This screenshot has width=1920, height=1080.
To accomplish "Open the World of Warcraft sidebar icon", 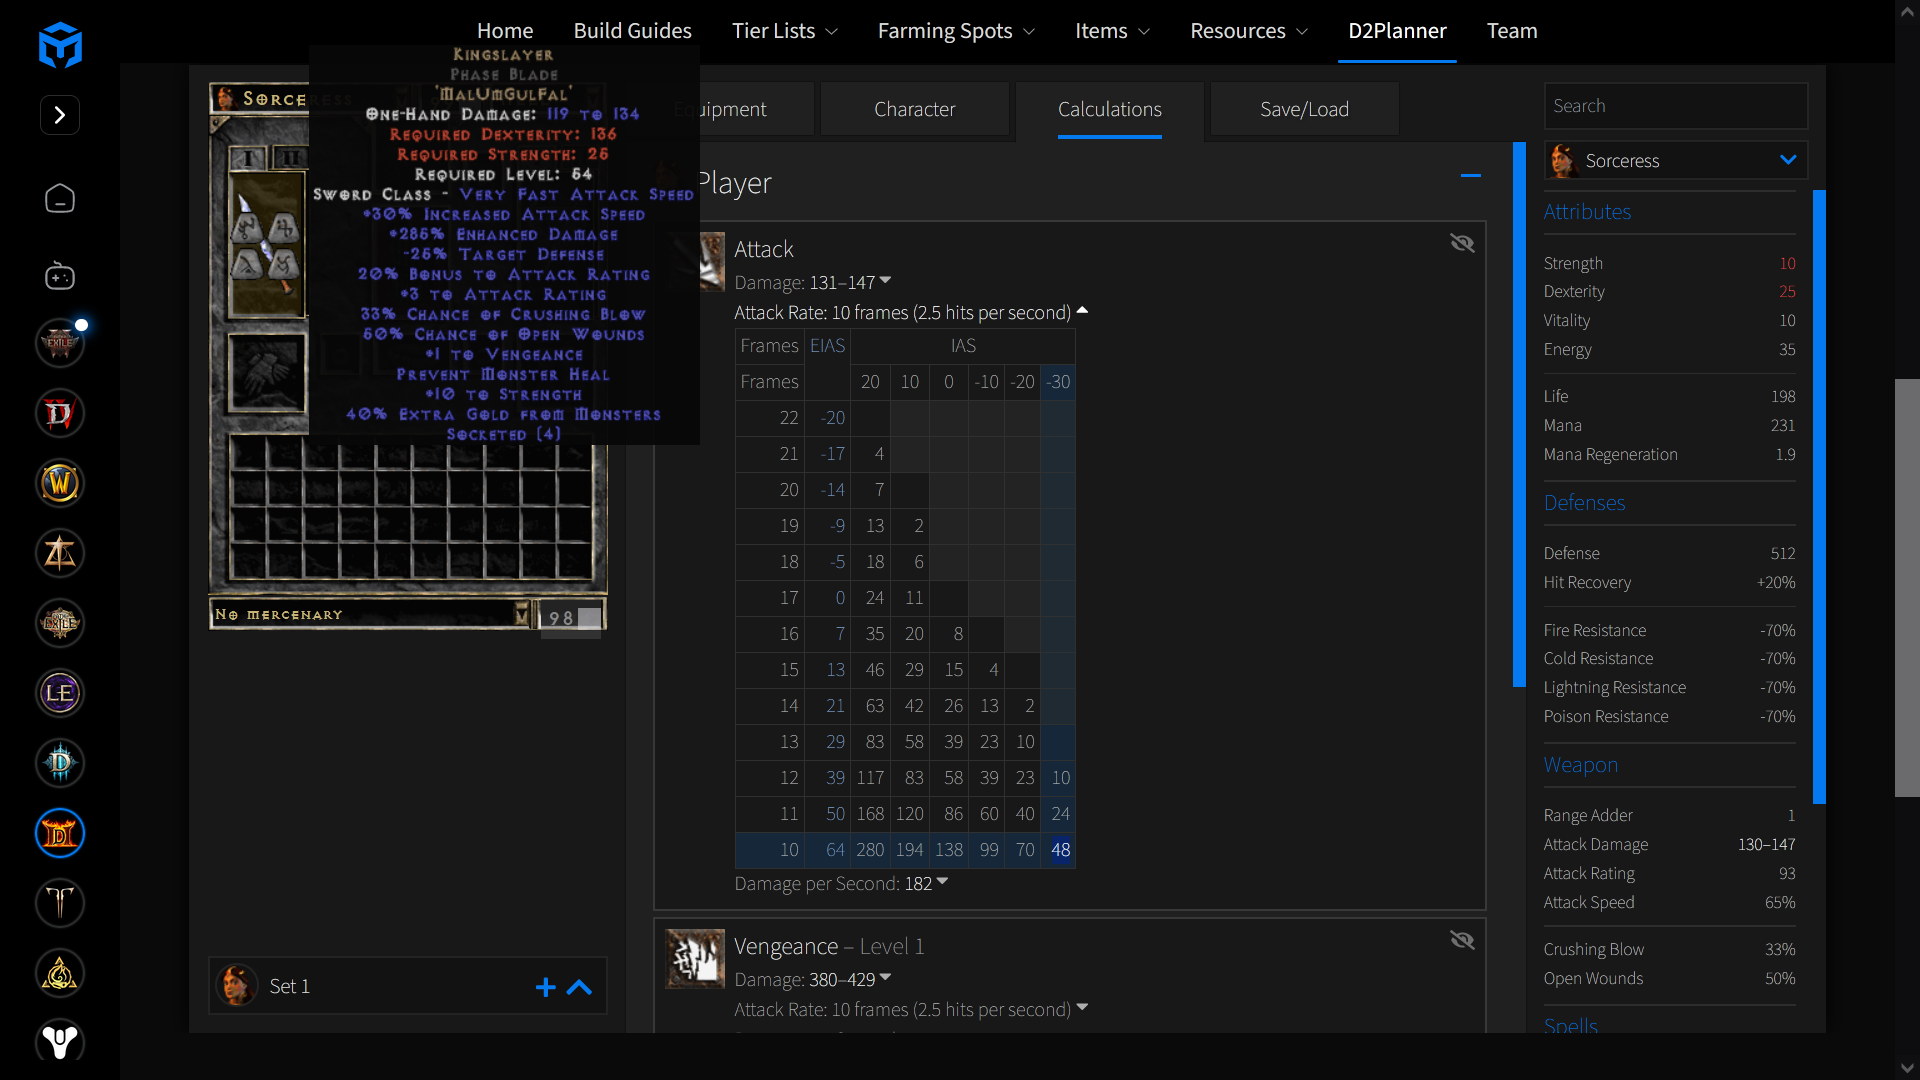I will pos(60,483).
